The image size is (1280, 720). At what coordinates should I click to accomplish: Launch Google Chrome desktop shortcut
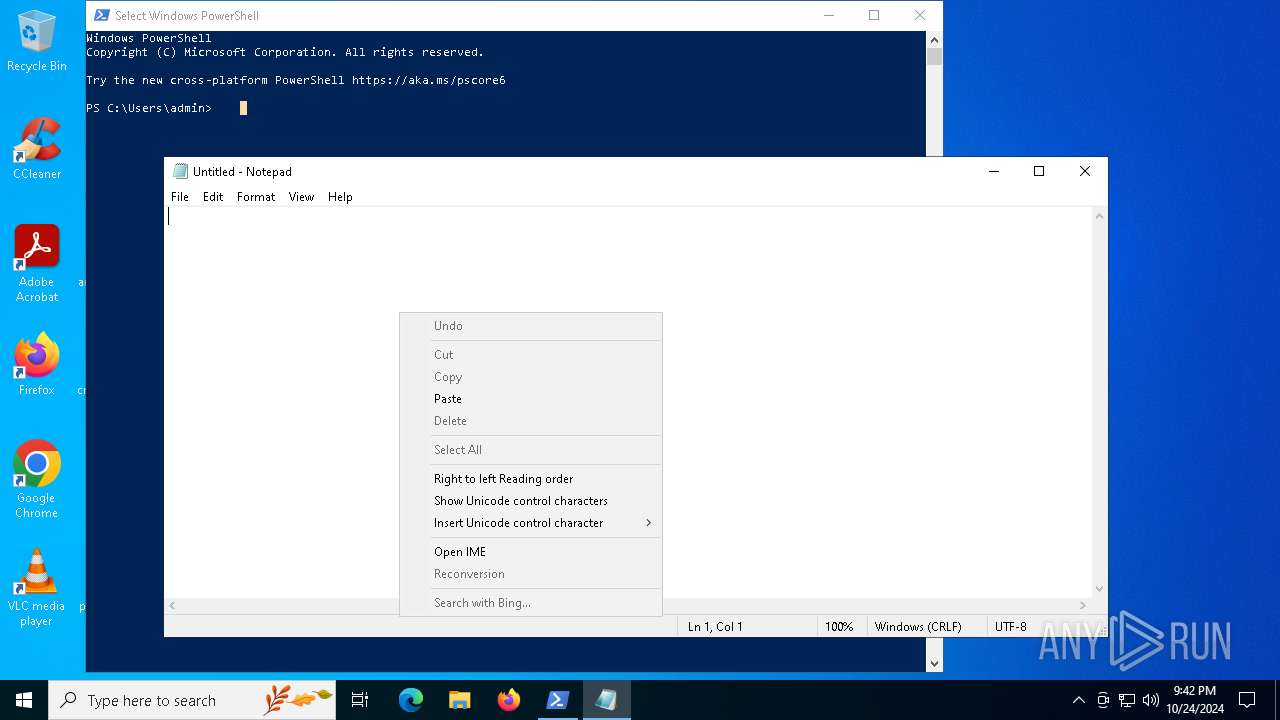(37, 480)
